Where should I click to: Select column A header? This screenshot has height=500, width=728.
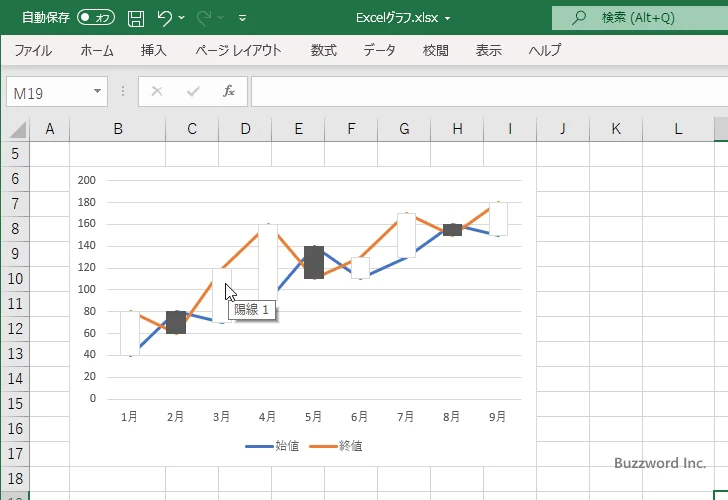pos(50,129)
